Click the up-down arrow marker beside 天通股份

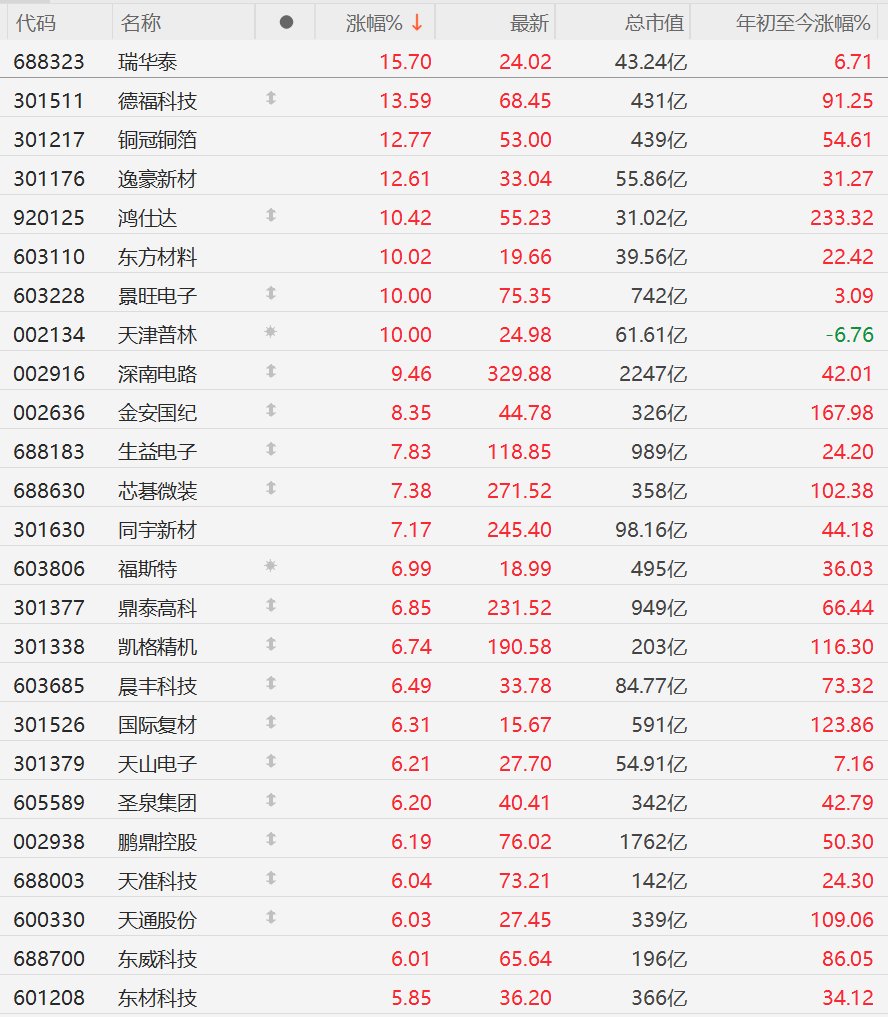click(271, 917)
